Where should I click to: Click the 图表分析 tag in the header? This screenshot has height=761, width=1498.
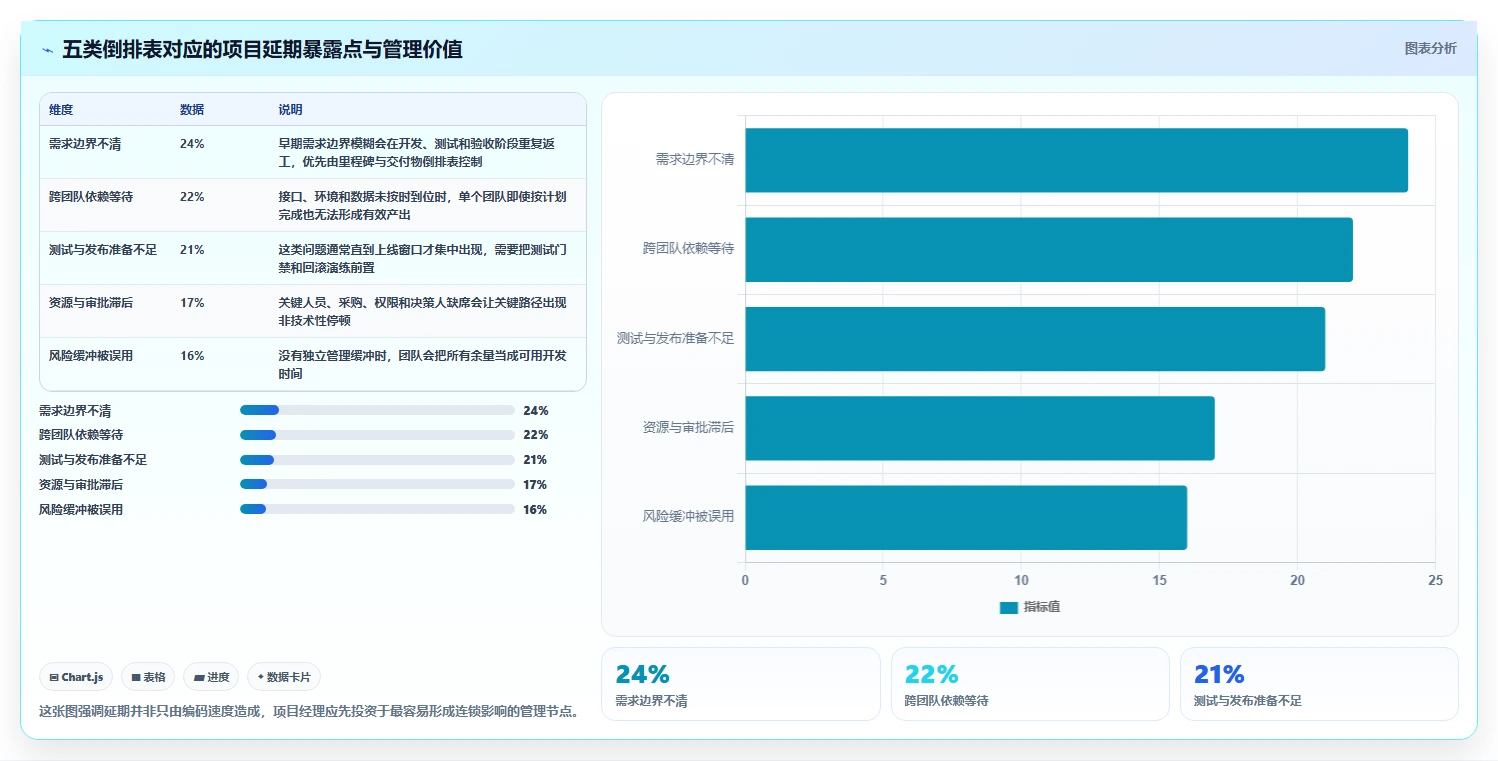point(1430,48)
